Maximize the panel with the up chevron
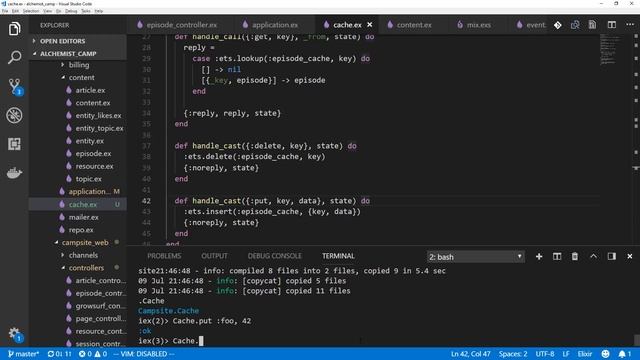The image size is (640, 360). tap(593, 256)
